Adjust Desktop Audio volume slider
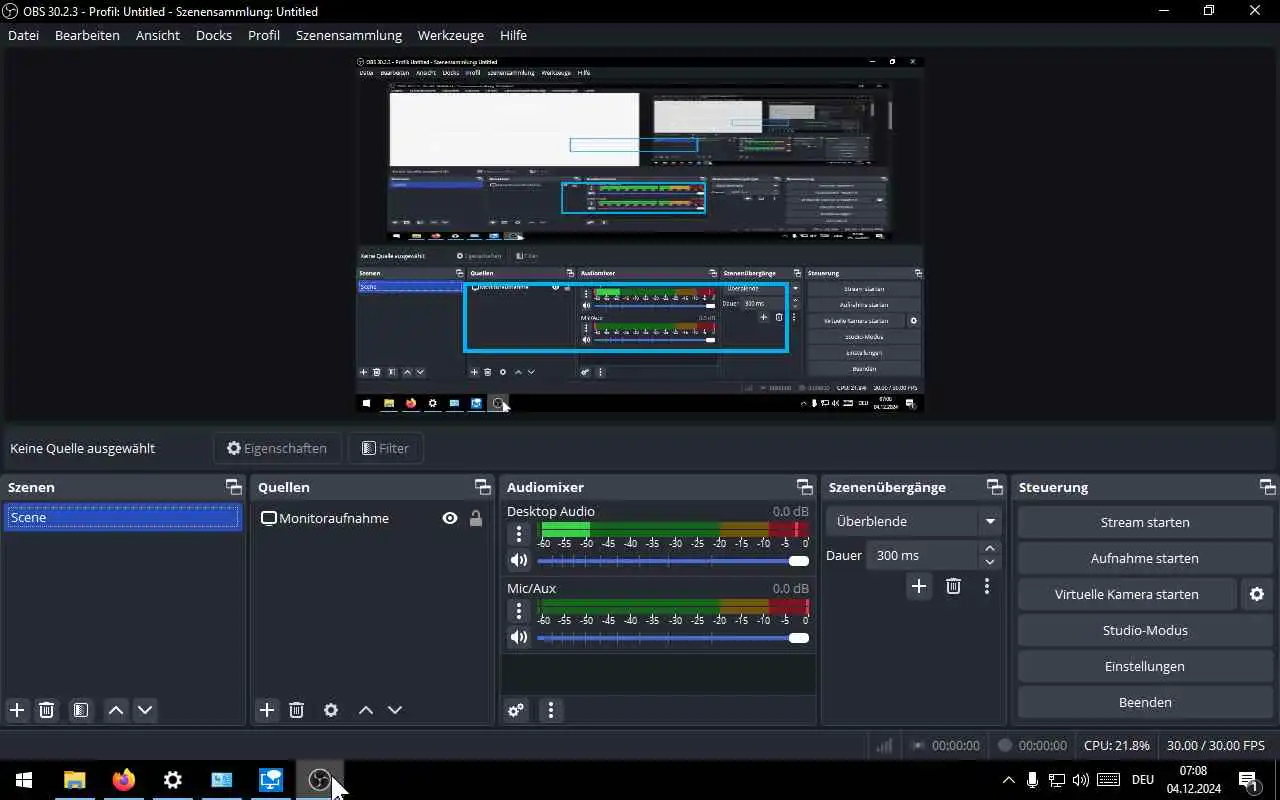 click(x=672, y=561)
